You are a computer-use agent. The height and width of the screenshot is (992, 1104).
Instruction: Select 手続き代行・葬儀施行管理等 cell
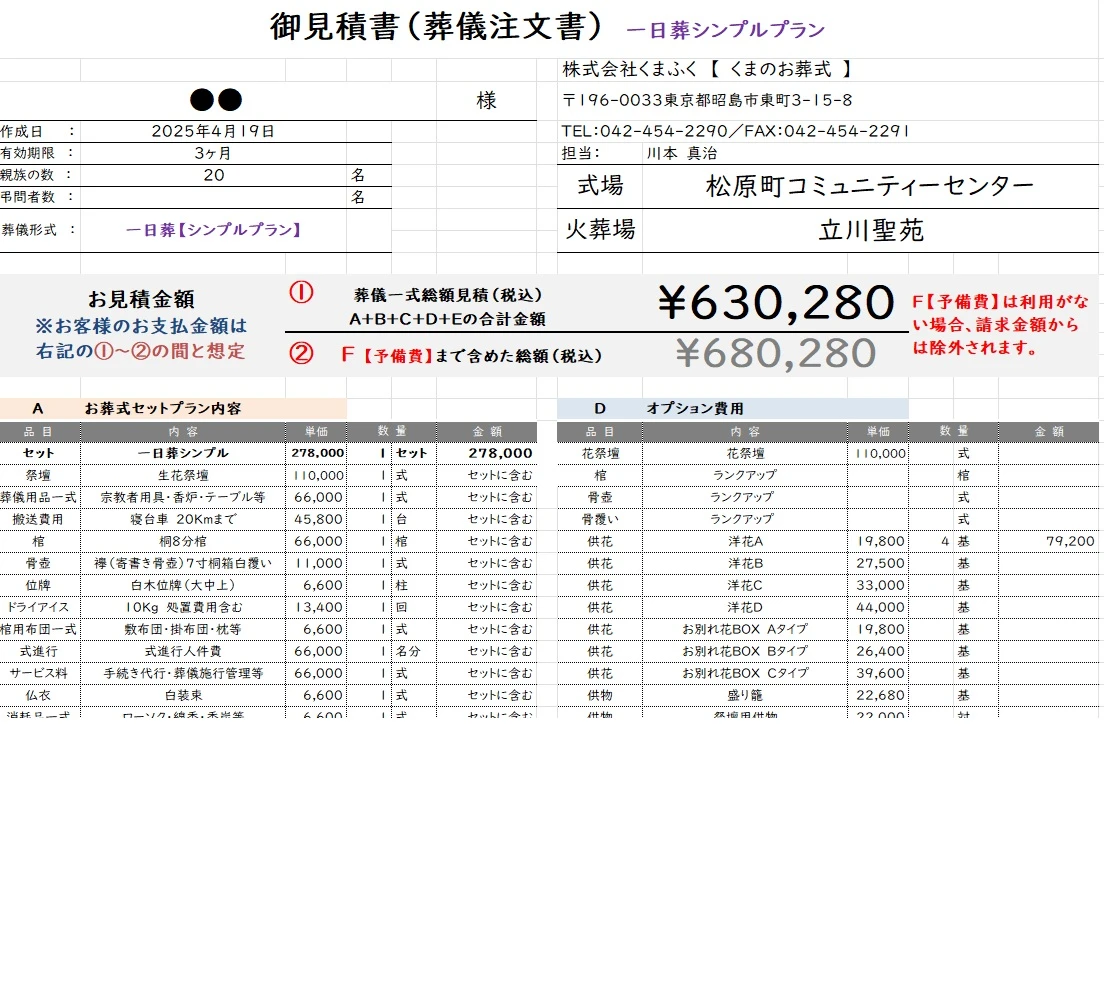183,673
